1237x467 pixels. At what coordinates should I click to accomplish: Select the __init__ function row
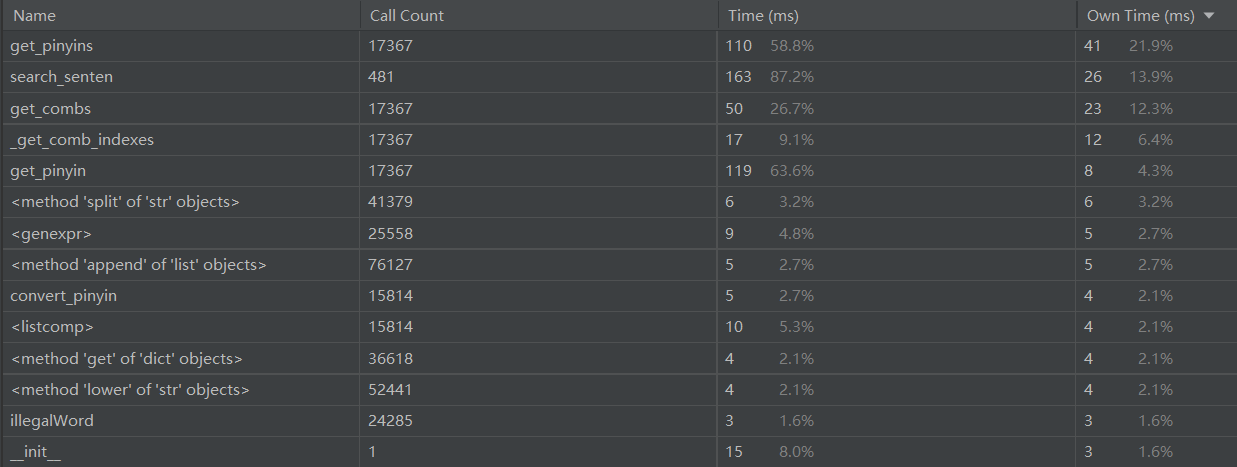[36, 452]
